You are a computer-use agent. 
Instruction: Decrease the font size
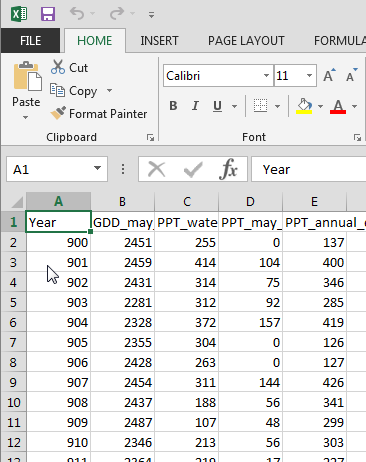click(352, 75)
